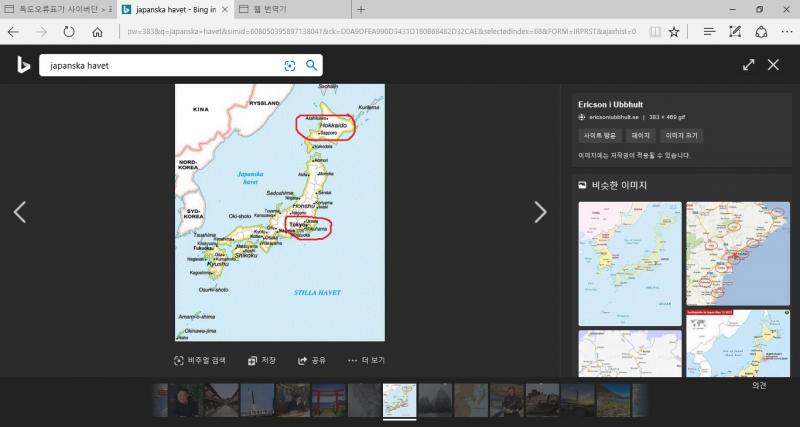This screenshot has height=427, width=800.
Task: Click the visual search camera icon
Action: coord(290,66)
